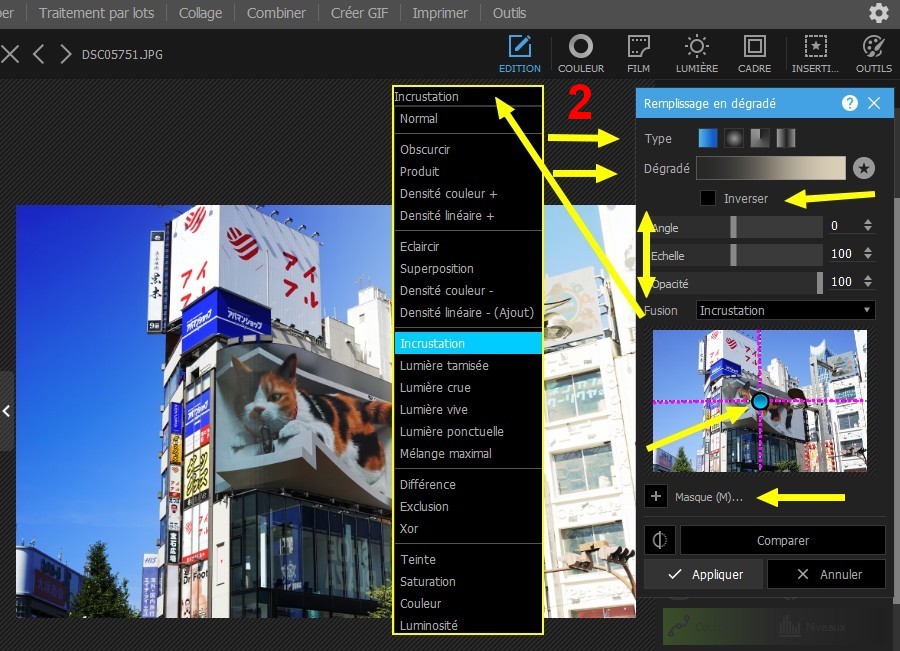Open the Combiner menu
Image resolution: width=900 pixels, height=651 pixels.
276,13
